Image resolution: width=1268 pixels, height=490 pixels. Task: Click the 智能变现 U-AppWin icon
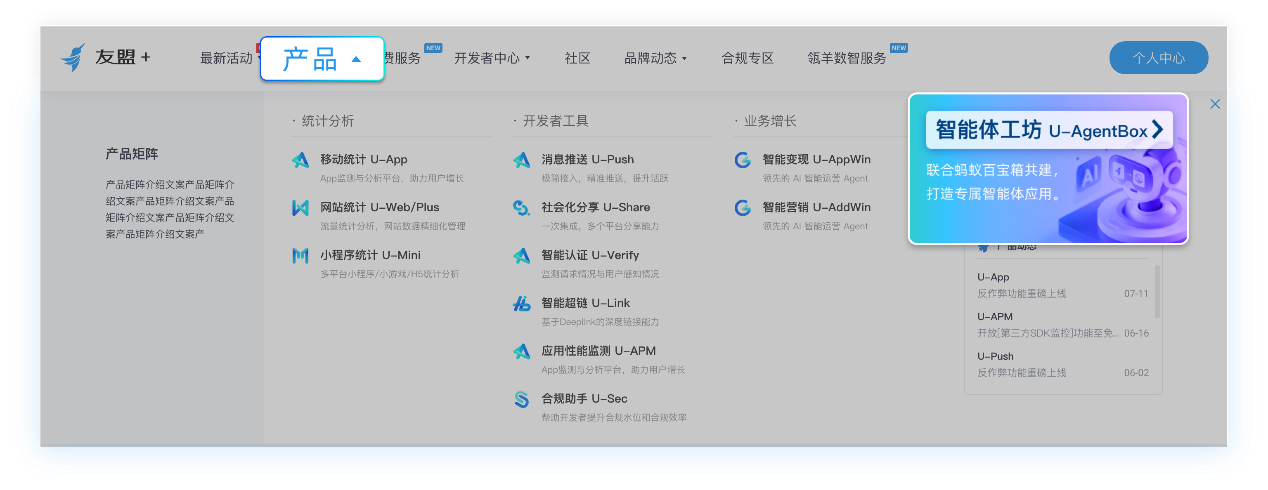742,160
